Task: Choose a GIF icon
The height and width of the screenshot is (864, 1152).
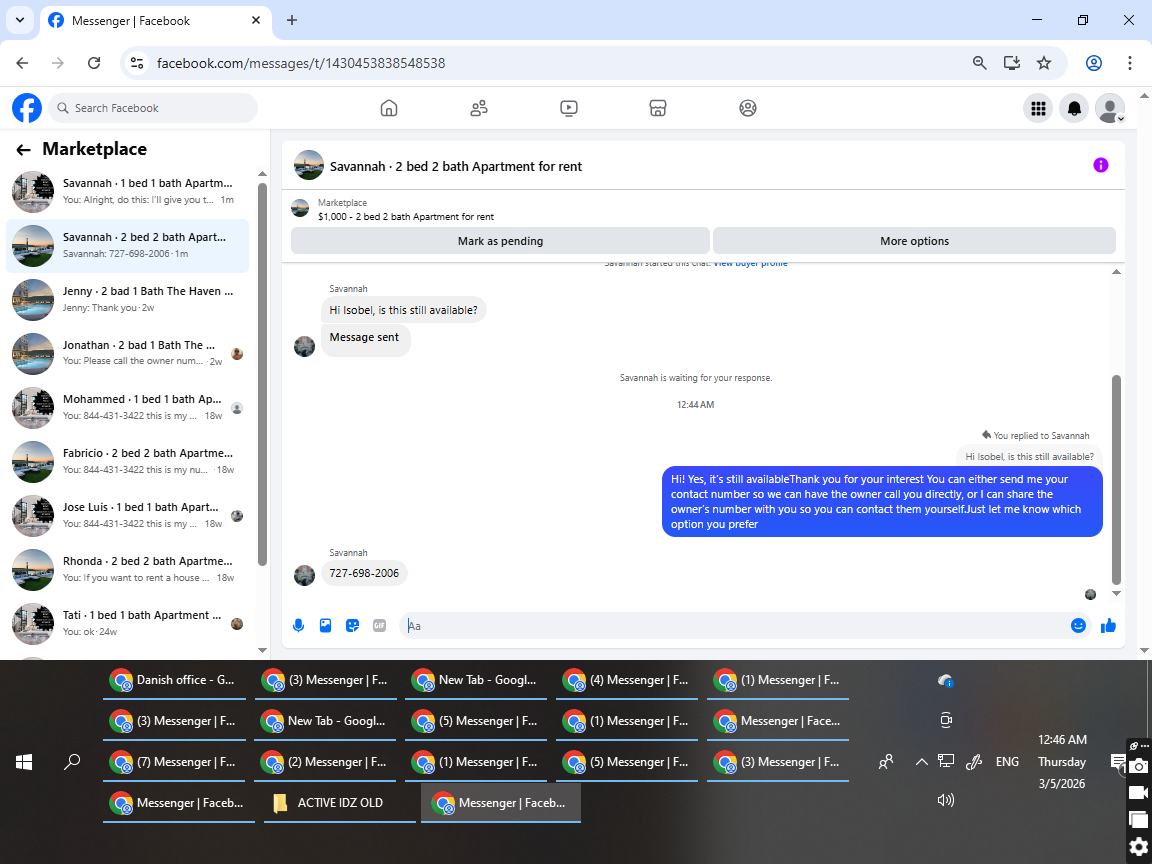Action: click(x=379, y=625)
